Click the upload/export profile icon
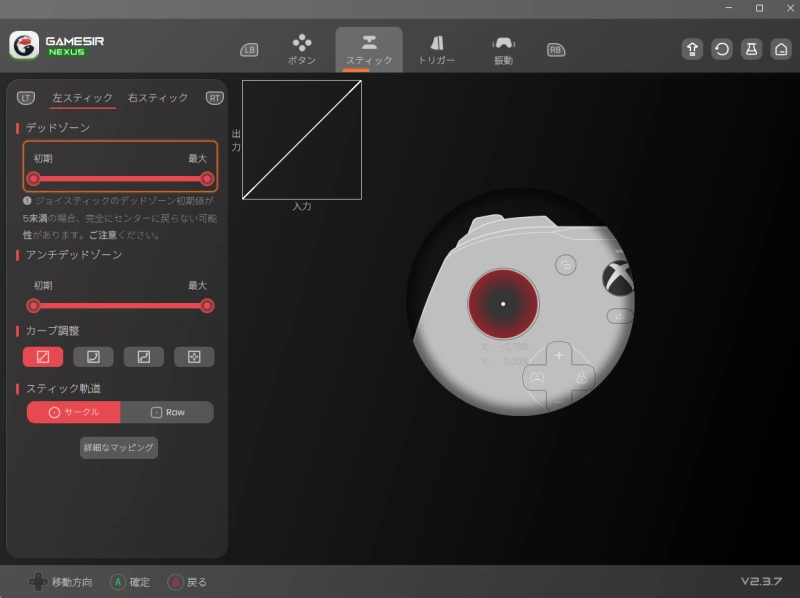This screenshot has height=598, width=800. click(x=692, y=50)
